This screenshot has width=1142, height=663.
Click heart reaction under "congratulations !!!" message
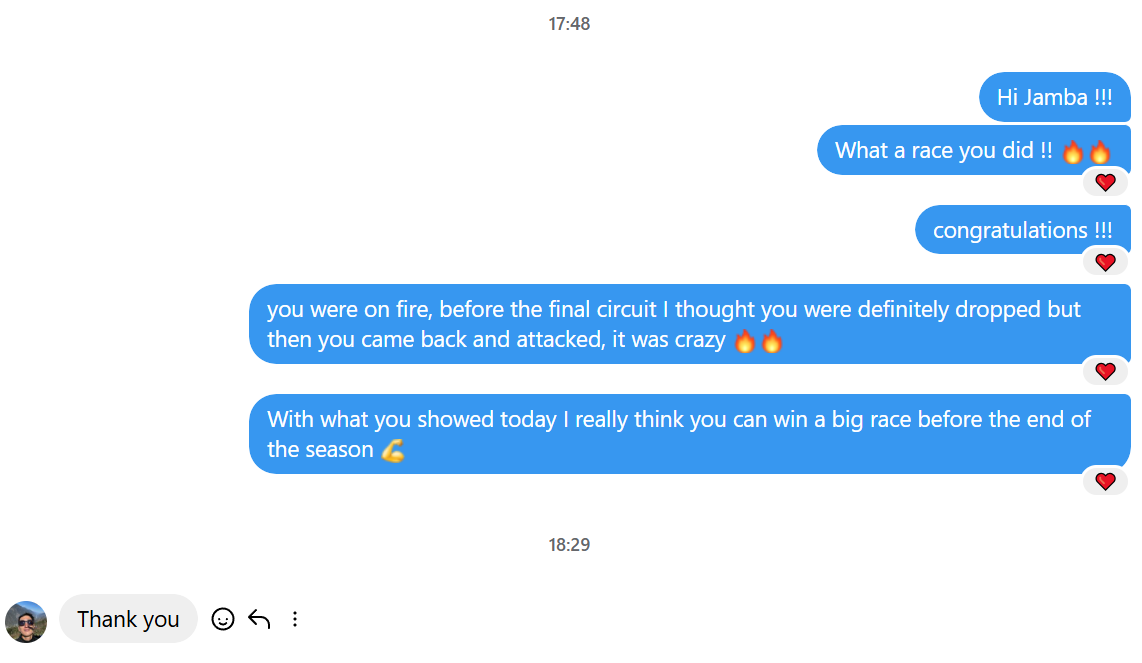click(x=1105, y=263)
